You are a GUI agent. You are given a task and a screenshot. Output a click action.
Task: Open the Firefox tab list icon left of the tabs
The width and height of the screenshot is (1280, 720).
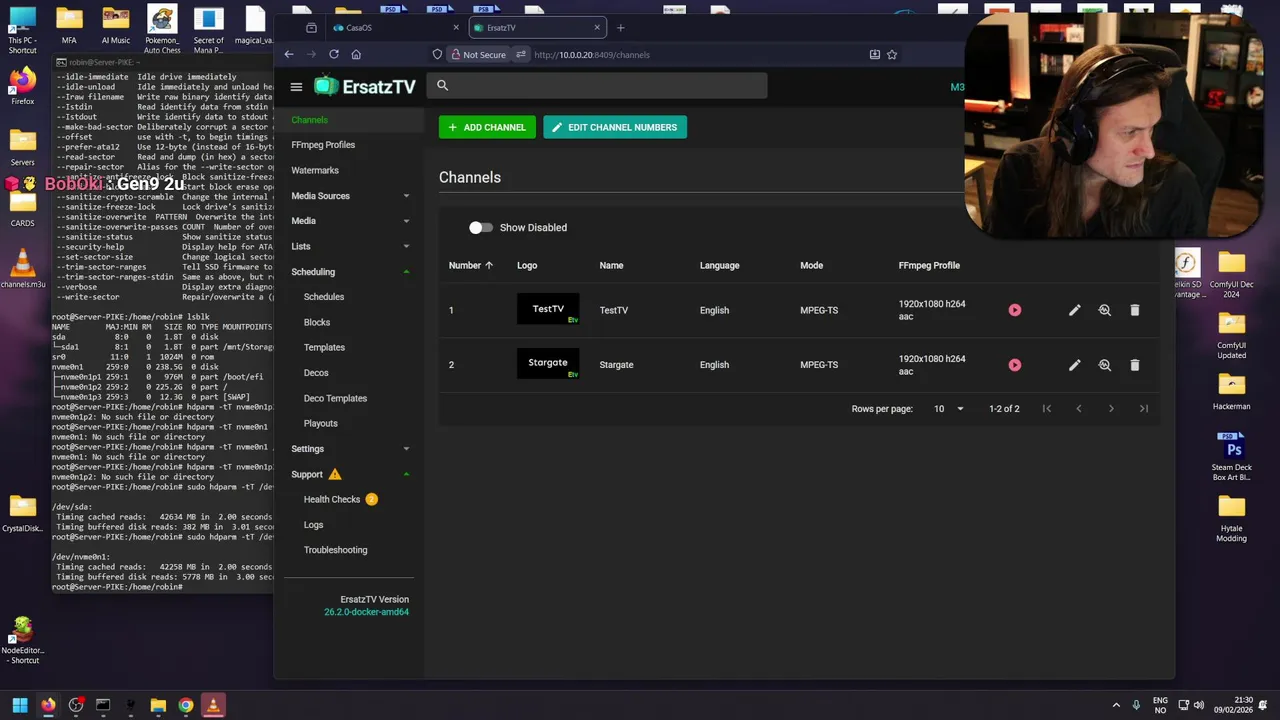311,27
